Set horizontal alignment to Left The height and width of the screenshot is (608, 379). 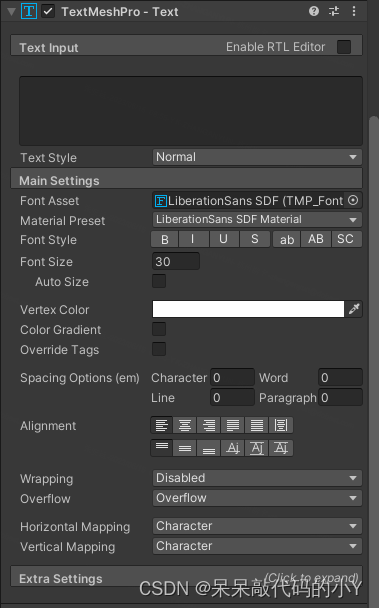click(161, 425)
